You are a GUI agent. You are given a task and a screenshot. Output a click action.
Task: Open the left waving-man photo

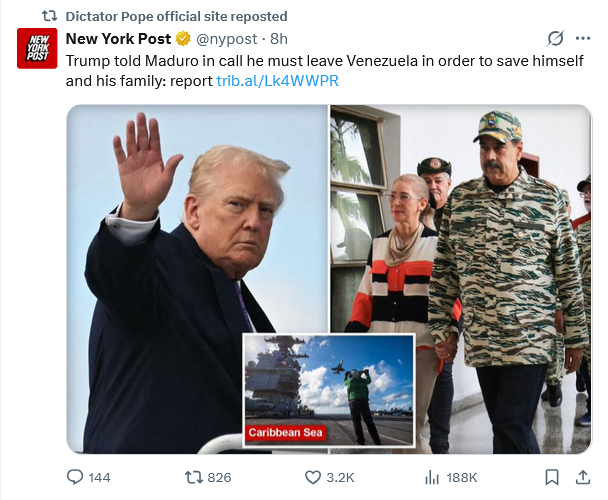point(197,279)
